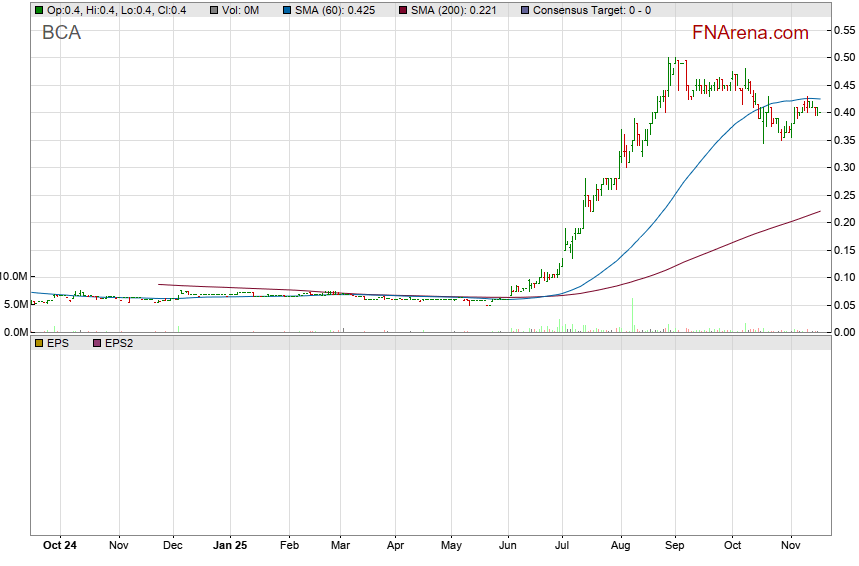
Task: Click the 0.50 price axis label
Action: pos(844,58)
